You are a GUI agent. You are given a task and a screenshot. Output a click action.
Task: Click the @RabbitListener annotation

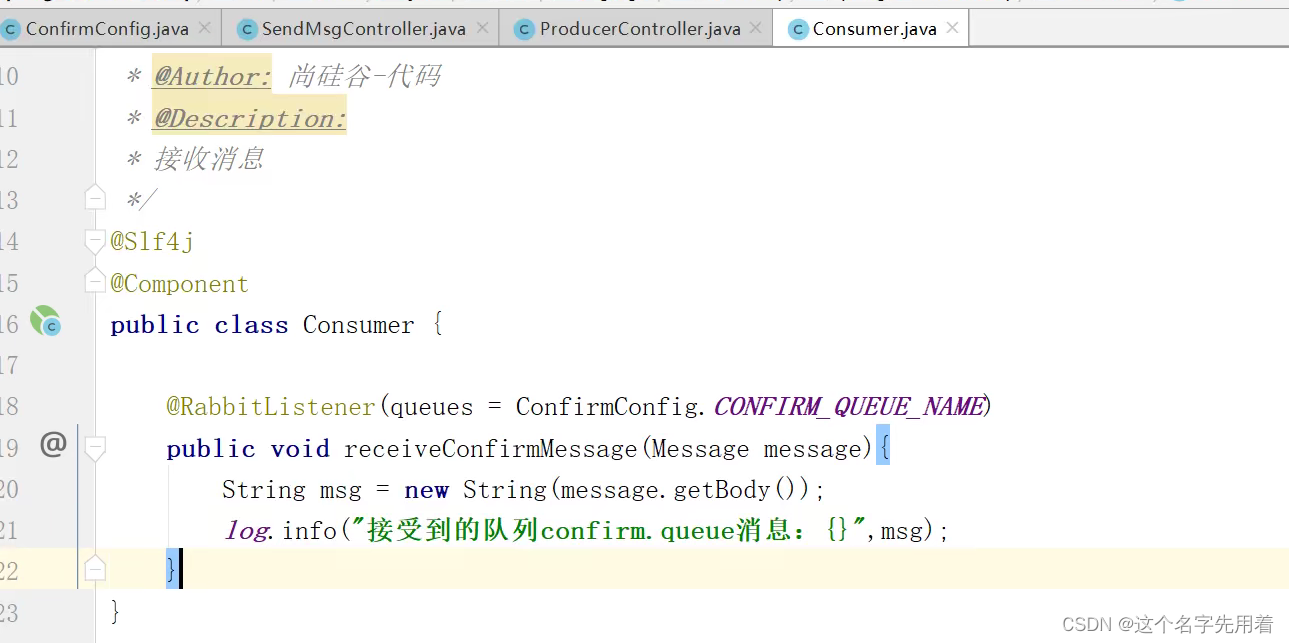pyautogui.click(x=271, y=407)
